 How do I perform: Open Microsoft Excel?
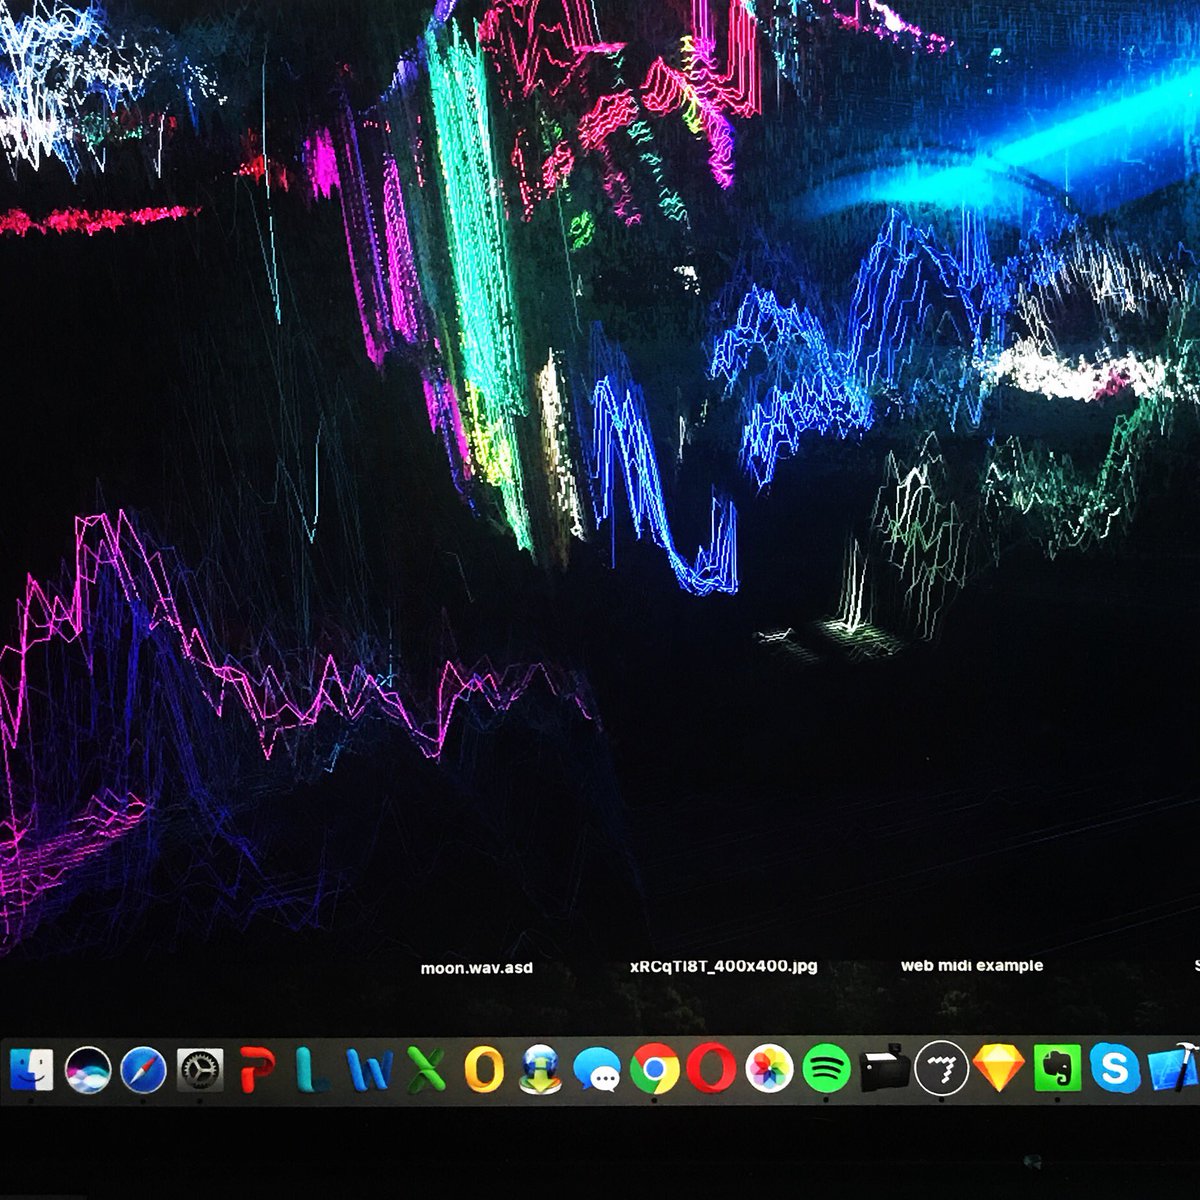426,1077
